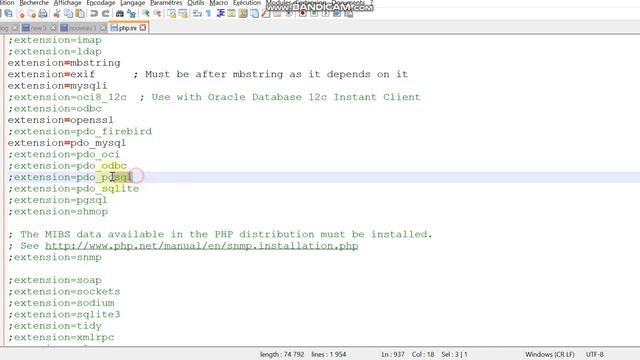
Task: Click the line ;extension=ldap
Action: point(55,51)
